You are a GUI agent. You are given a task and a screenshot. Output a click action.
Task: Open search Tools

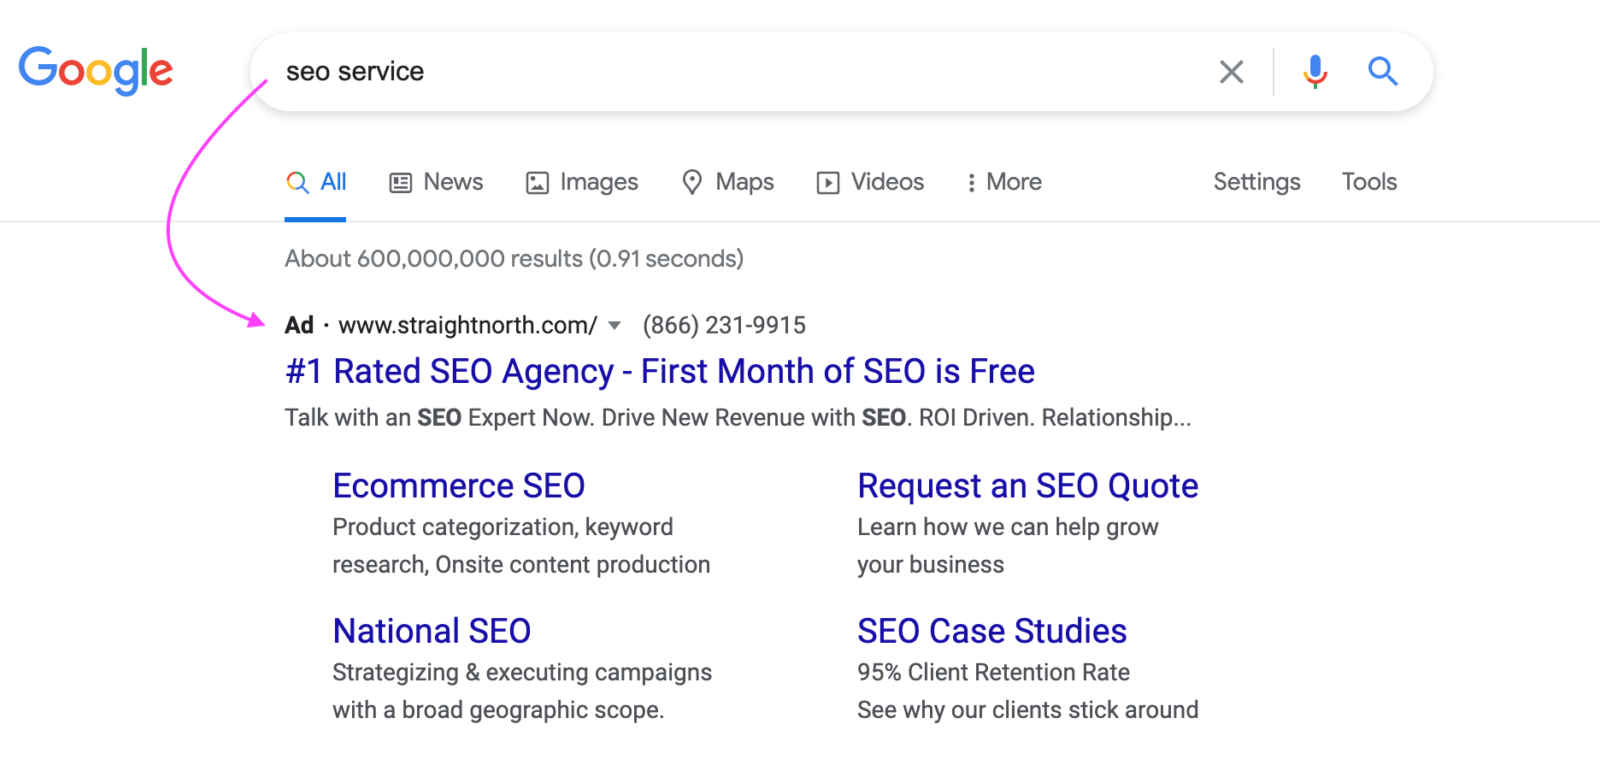tap(1369, 182)
